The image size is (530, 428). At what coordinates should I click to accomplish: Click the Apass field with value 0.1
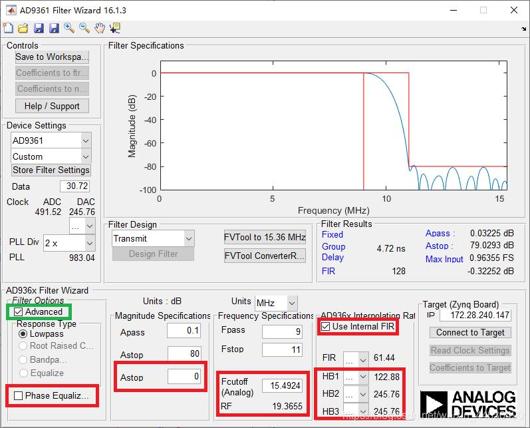click(x=184, y=330)
